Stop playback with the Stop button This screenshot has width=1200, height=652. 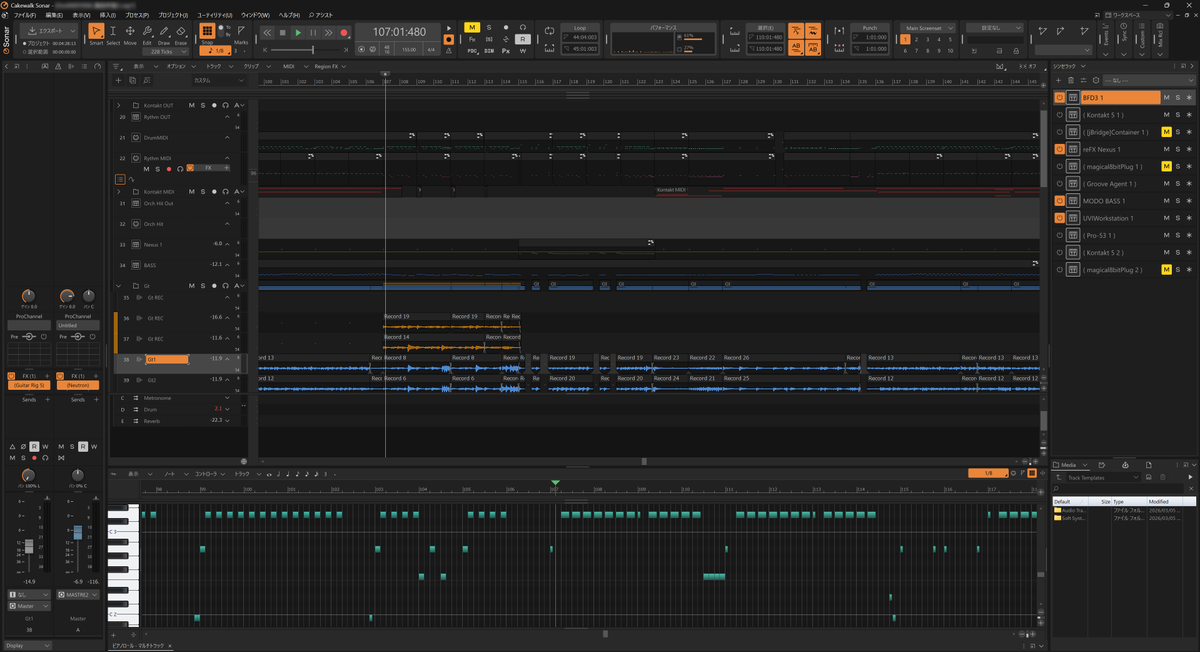(x=282, y=33)
